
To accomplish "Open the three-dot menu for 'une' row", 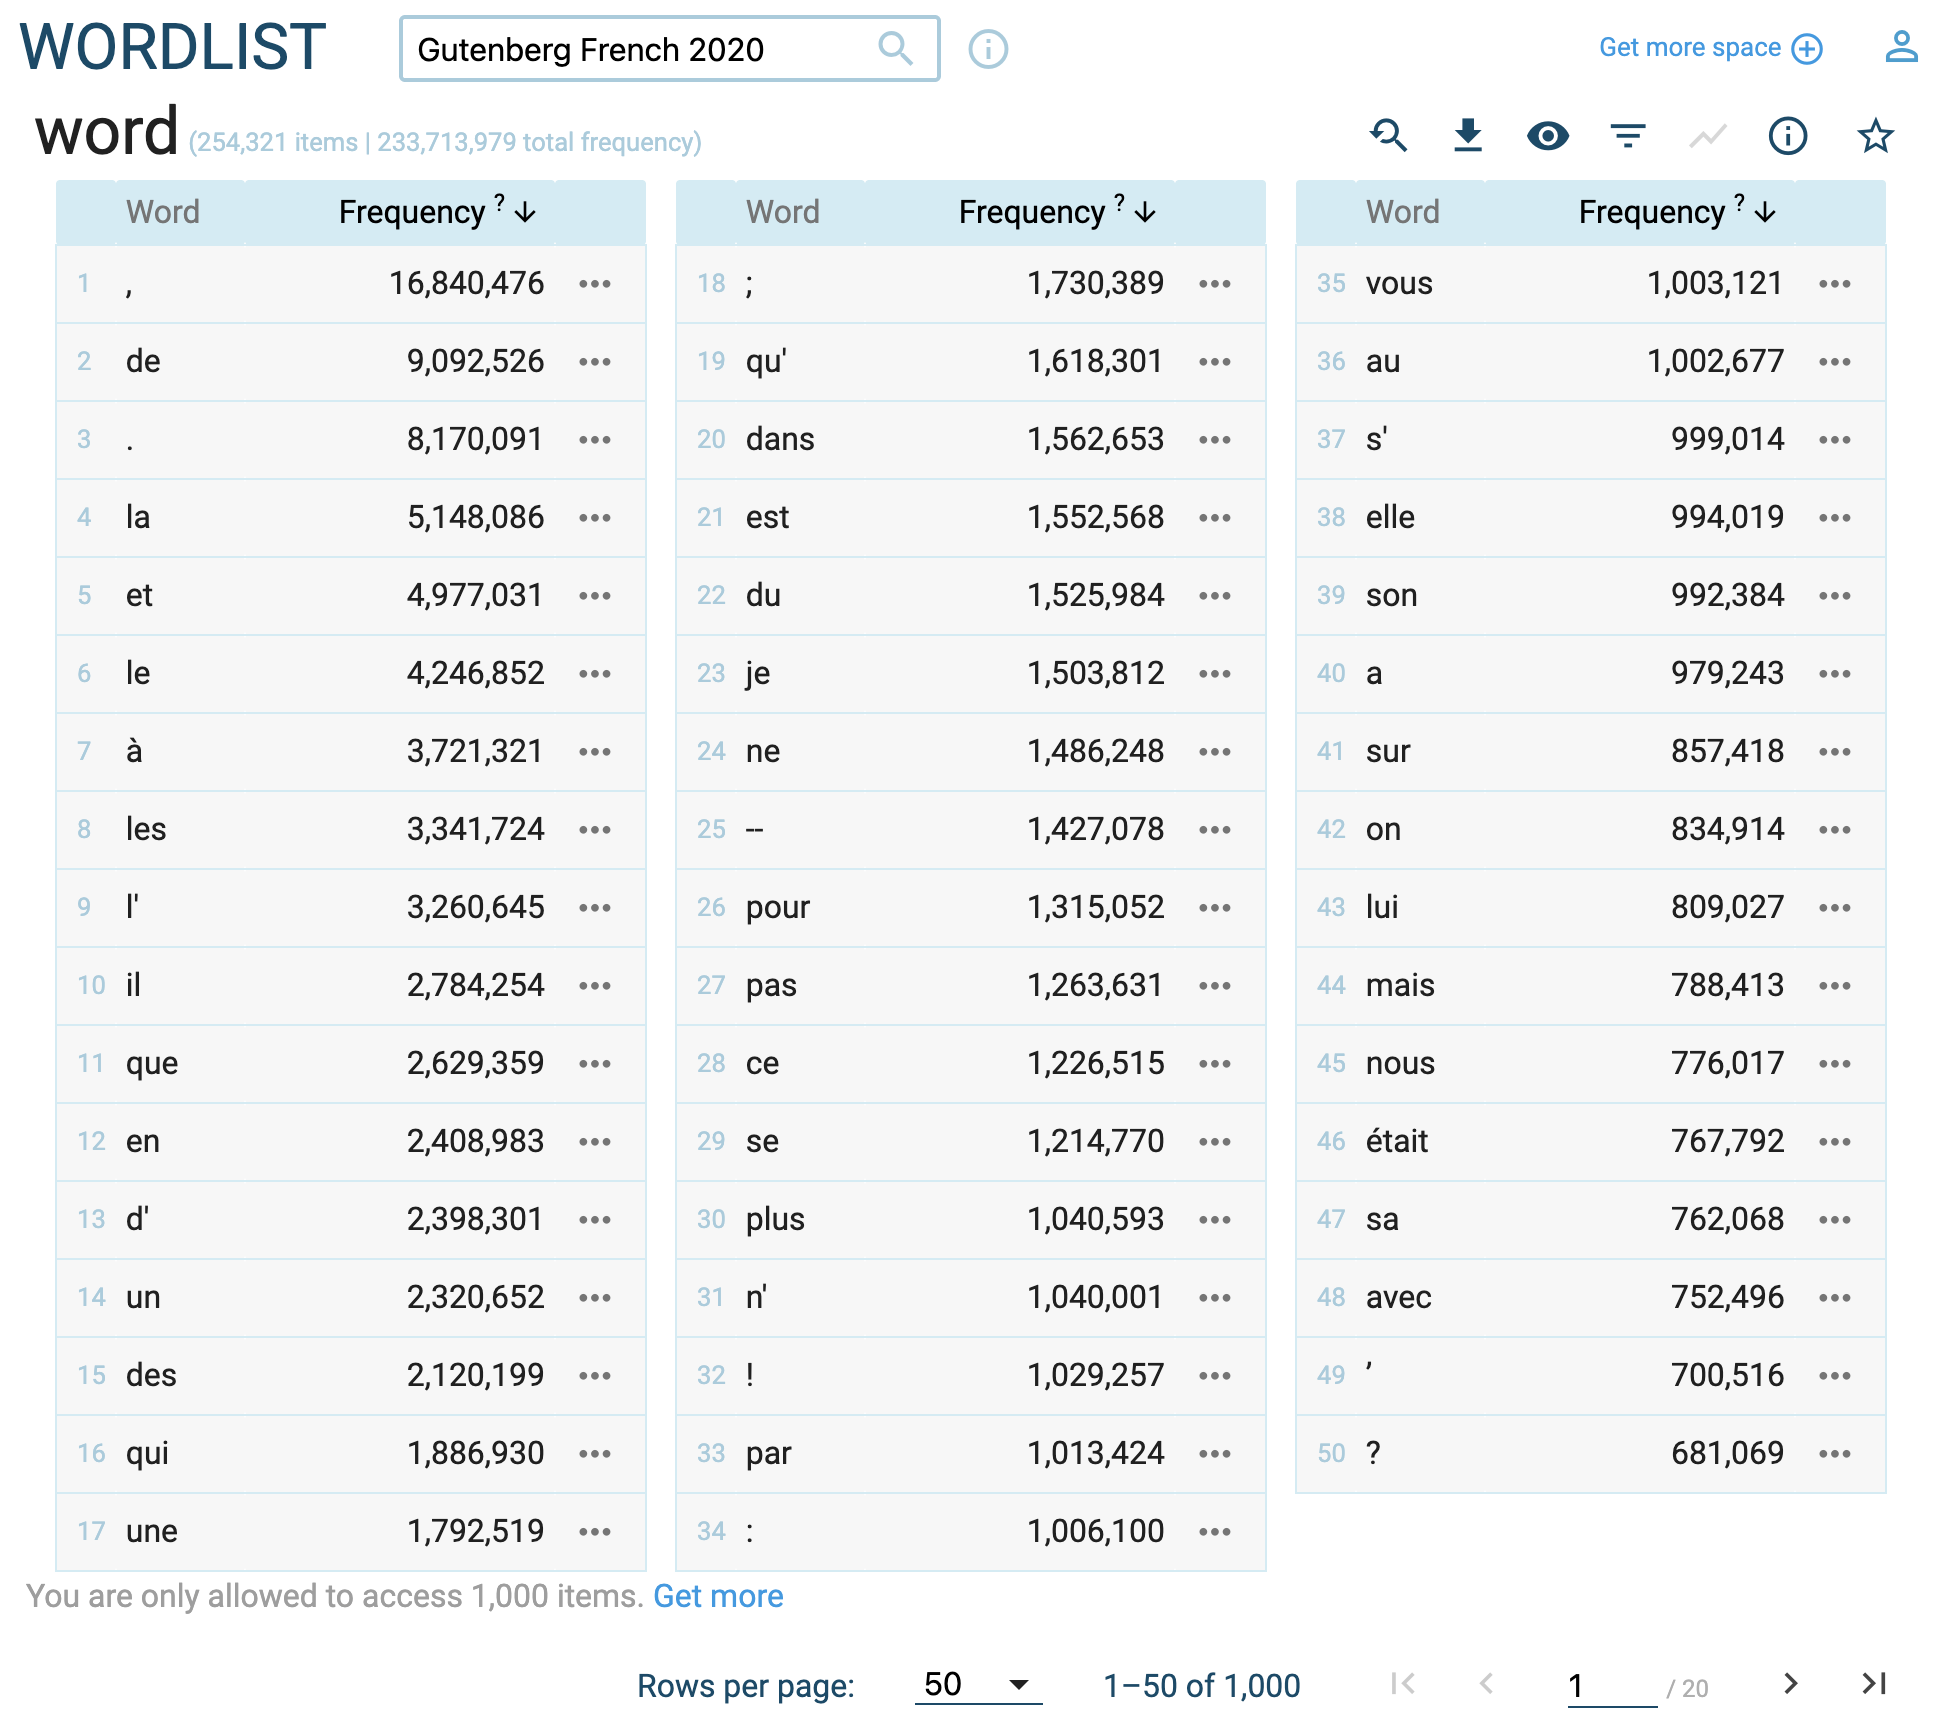I will pyautogui.click(x=595, y=1532).
